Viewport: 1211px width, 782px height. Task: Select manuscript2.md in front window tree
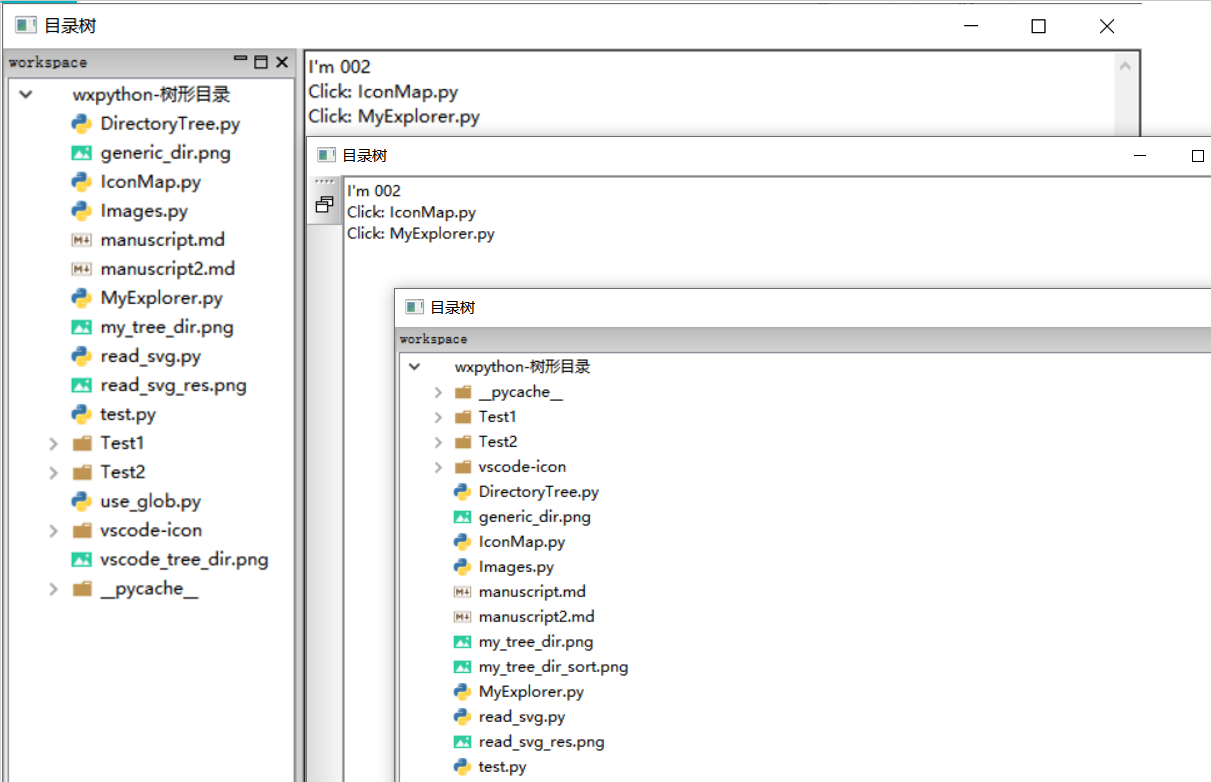point(537,617)
